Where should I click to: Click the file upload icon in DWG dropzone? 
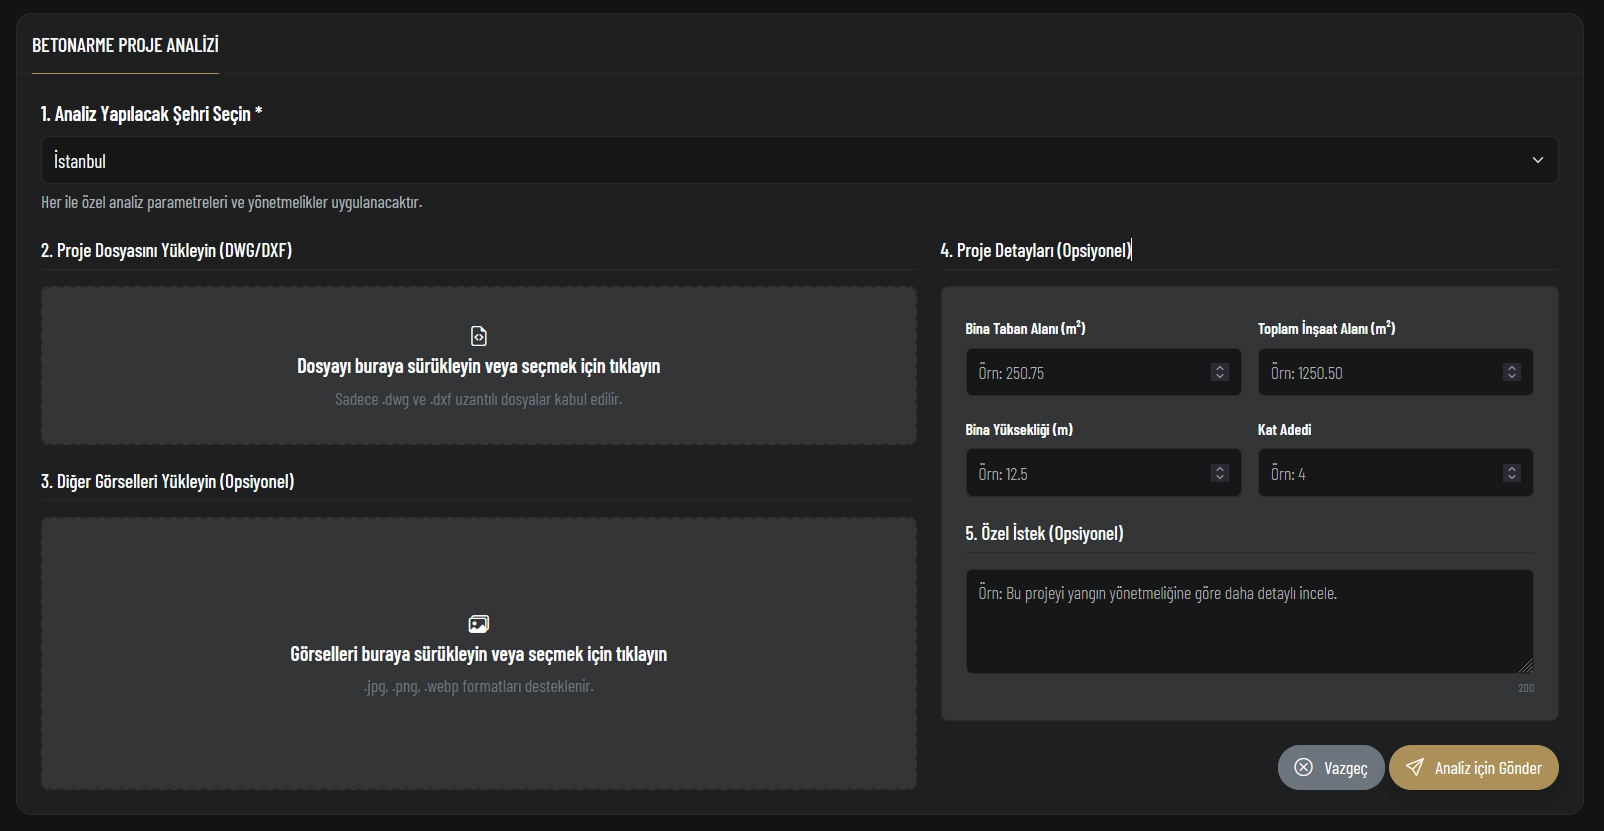(x=479, y=336)
